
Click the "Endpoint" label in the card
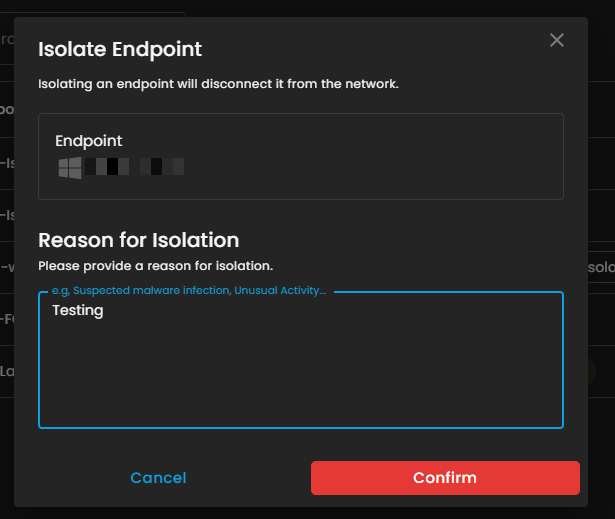tap(89, 141)
